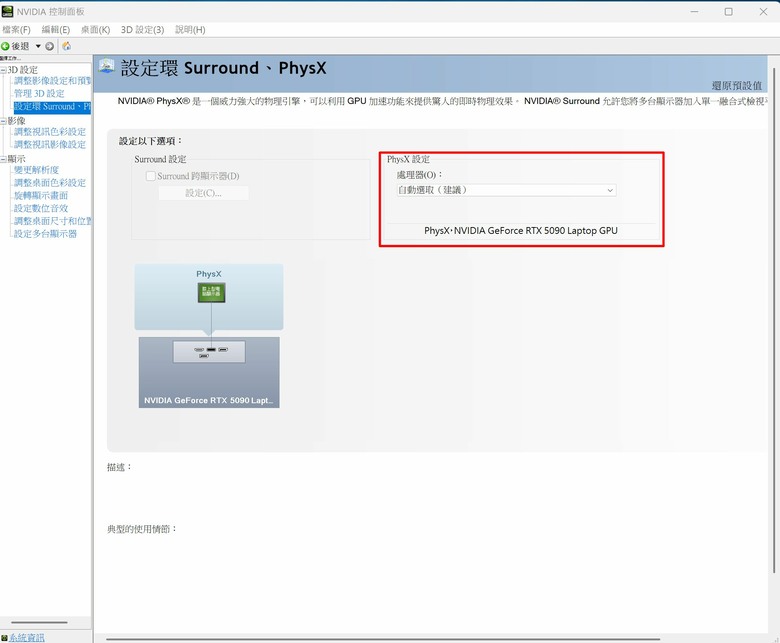The image size is (780, 643).
Task: Select 設定數位音效 in tree
Action: point(41,208)
